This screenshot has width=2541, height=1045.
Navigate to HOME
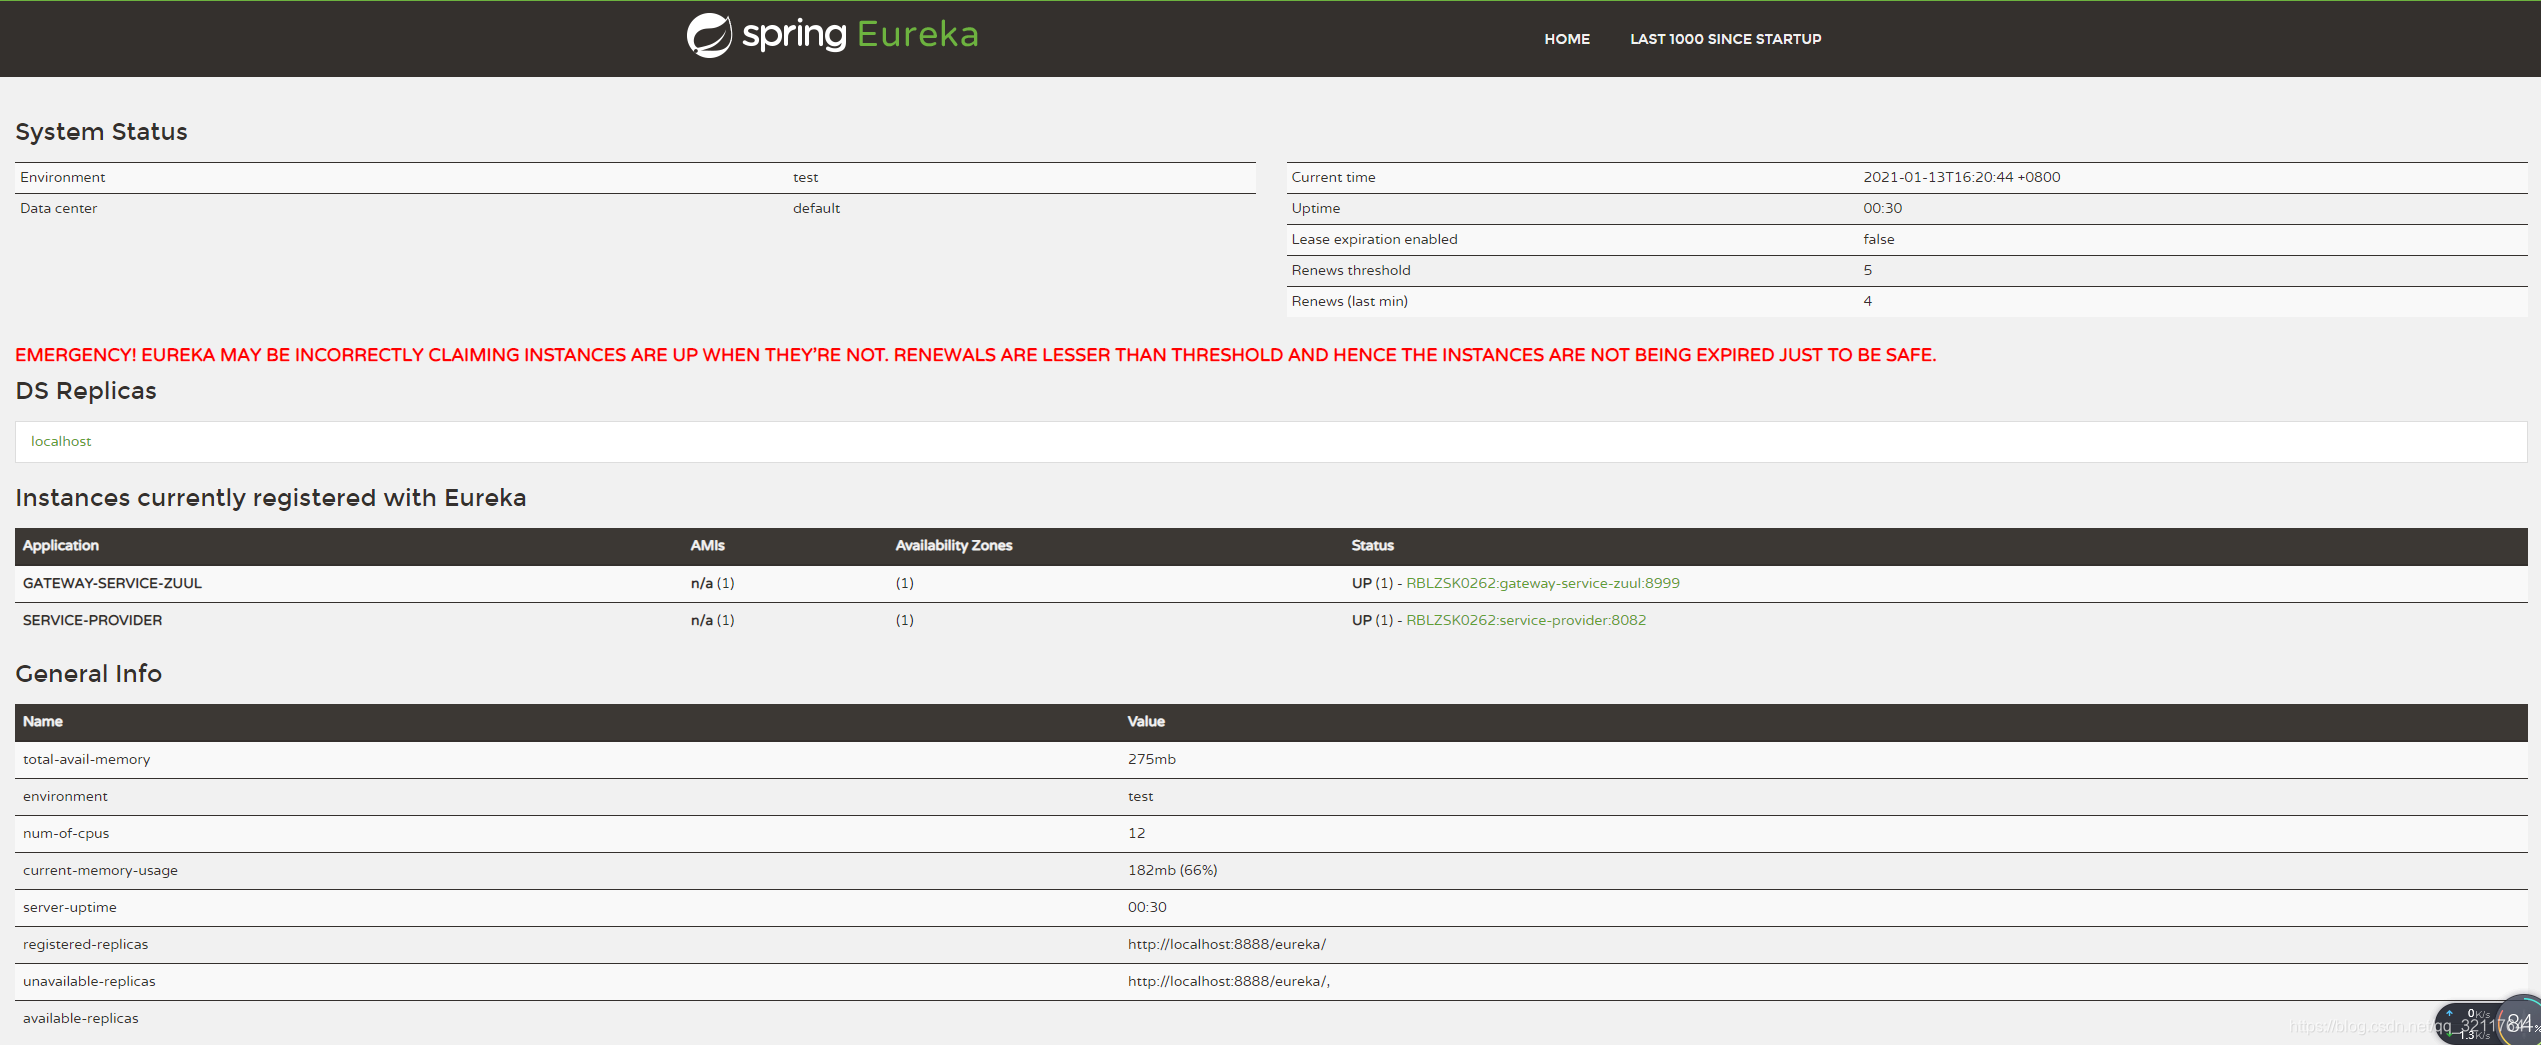[1566, 39]
